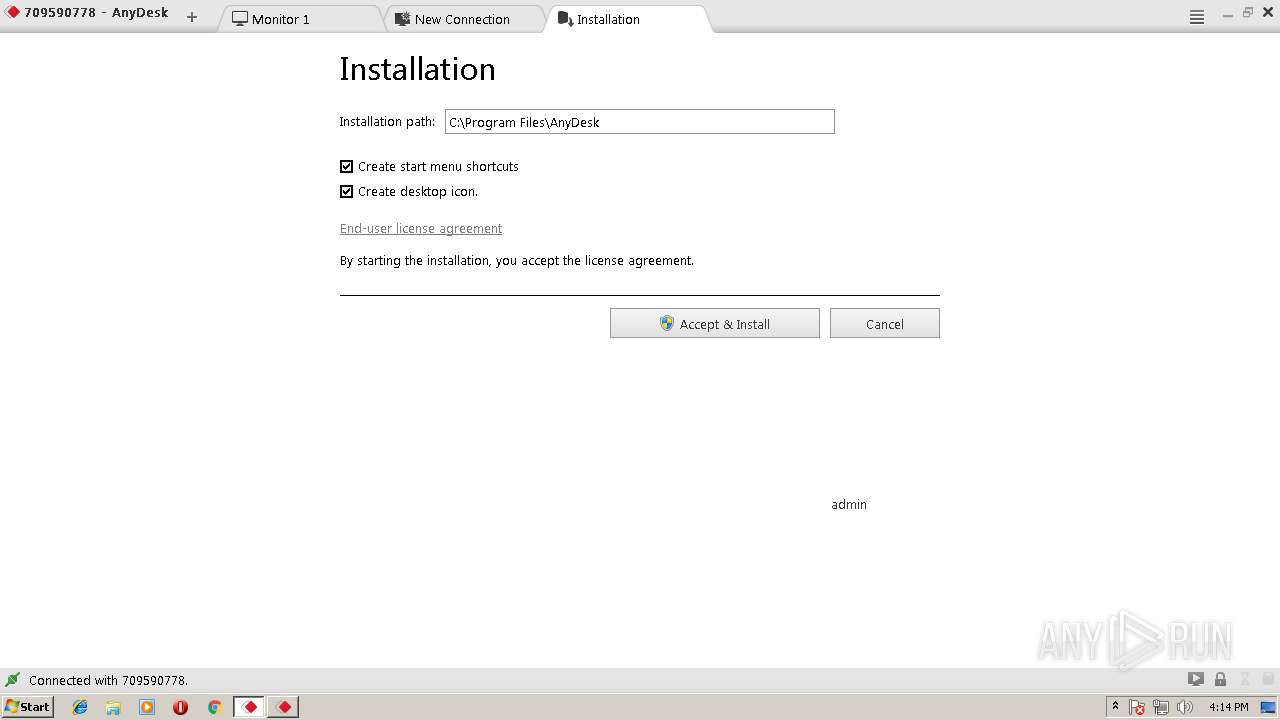
Task: Select the second AnyDesk taskbar window
Action: [x=284, y=707]
